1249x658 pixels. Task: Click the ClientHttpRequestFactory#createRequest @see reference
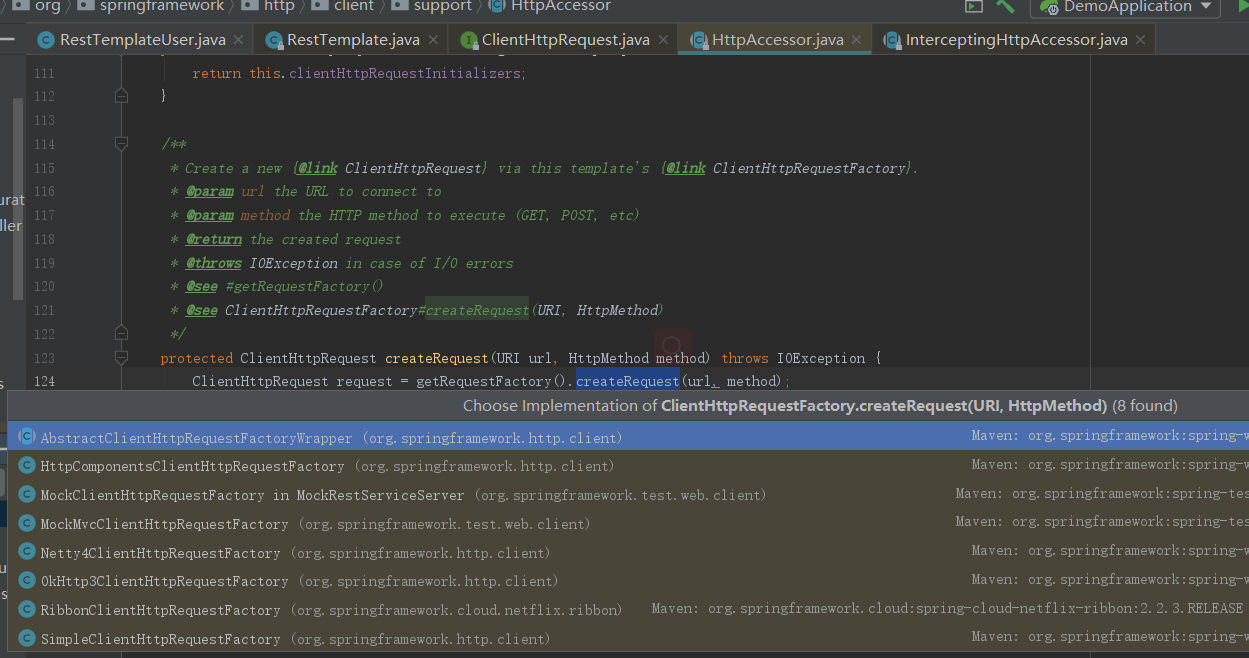pyautogui.click(x=444, y=310)
